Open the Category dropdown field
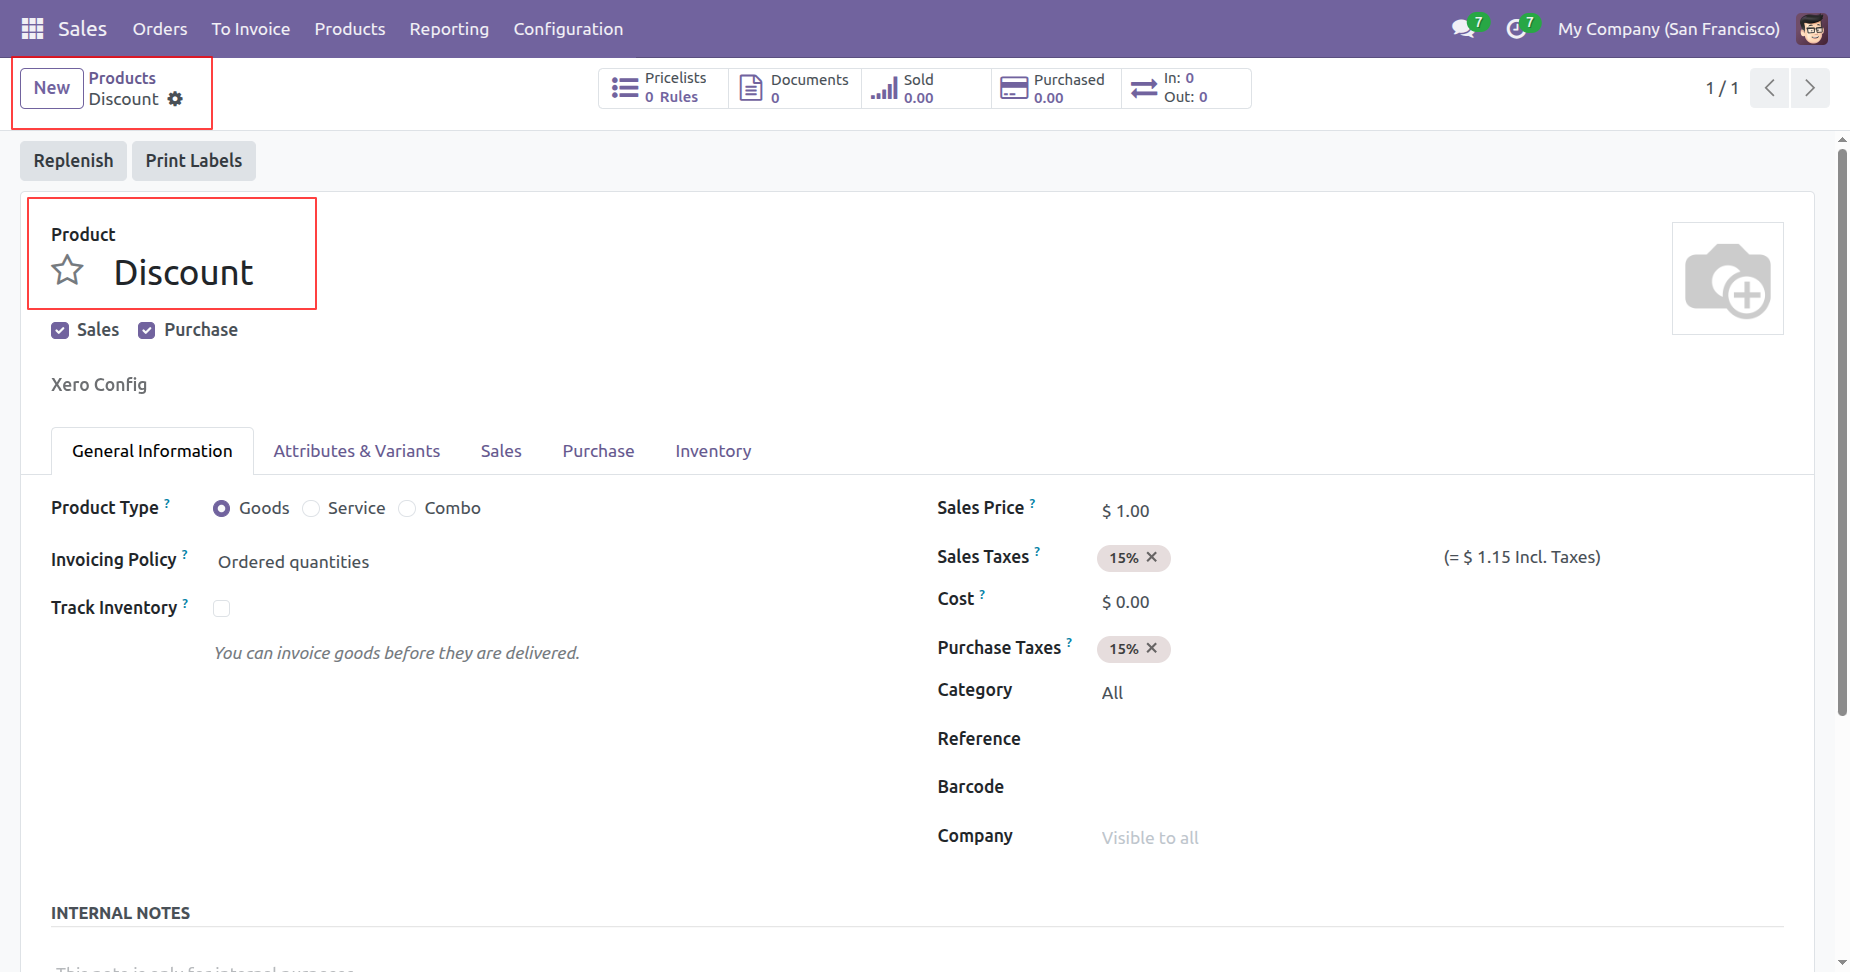This screenshot has height=972, width=1850. click(x=1250, y=693)
